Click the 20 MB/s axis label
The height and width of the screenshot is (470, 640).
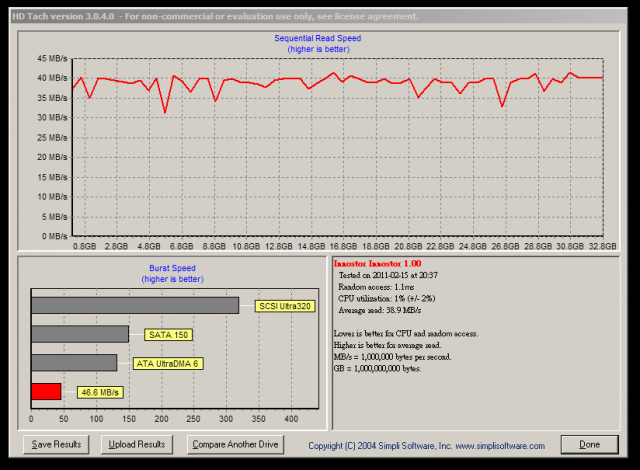[52, 157]
